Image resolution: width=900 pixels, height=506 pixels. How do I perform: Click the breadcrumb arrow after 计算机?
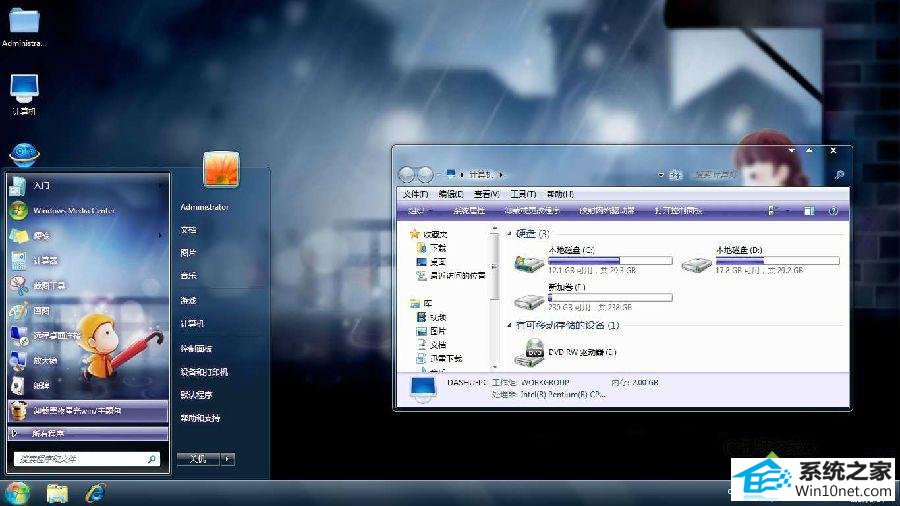501,174
